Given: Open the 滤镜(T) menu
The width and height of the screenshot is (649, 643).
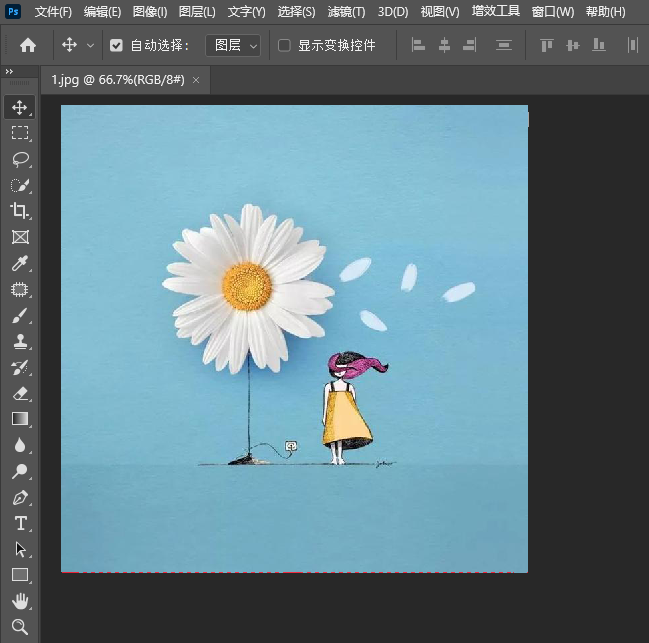Looking at the screenshot, I should coord(346,12).
